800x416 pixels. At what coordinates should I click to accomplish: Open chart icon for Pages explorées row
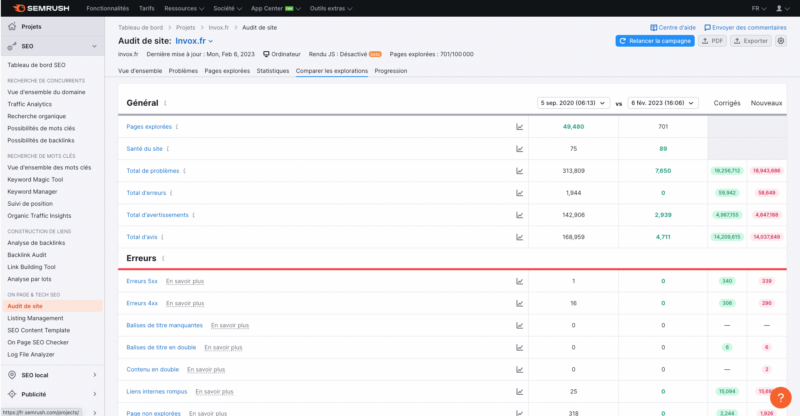coord(519,127)
